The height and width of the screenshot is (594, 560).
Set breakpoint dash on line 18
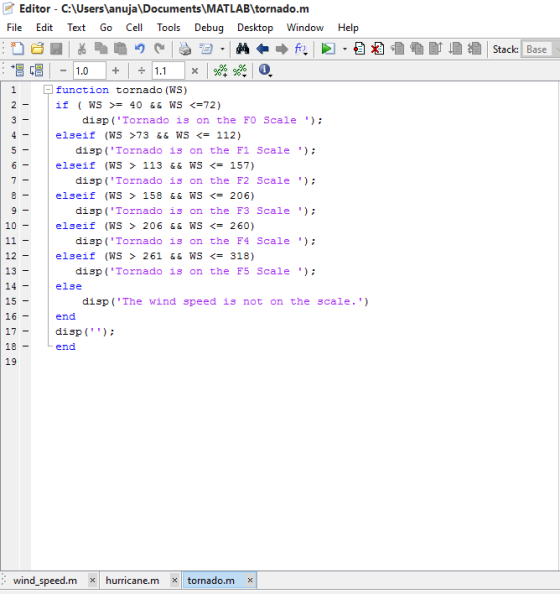click(x=25, y=346)
